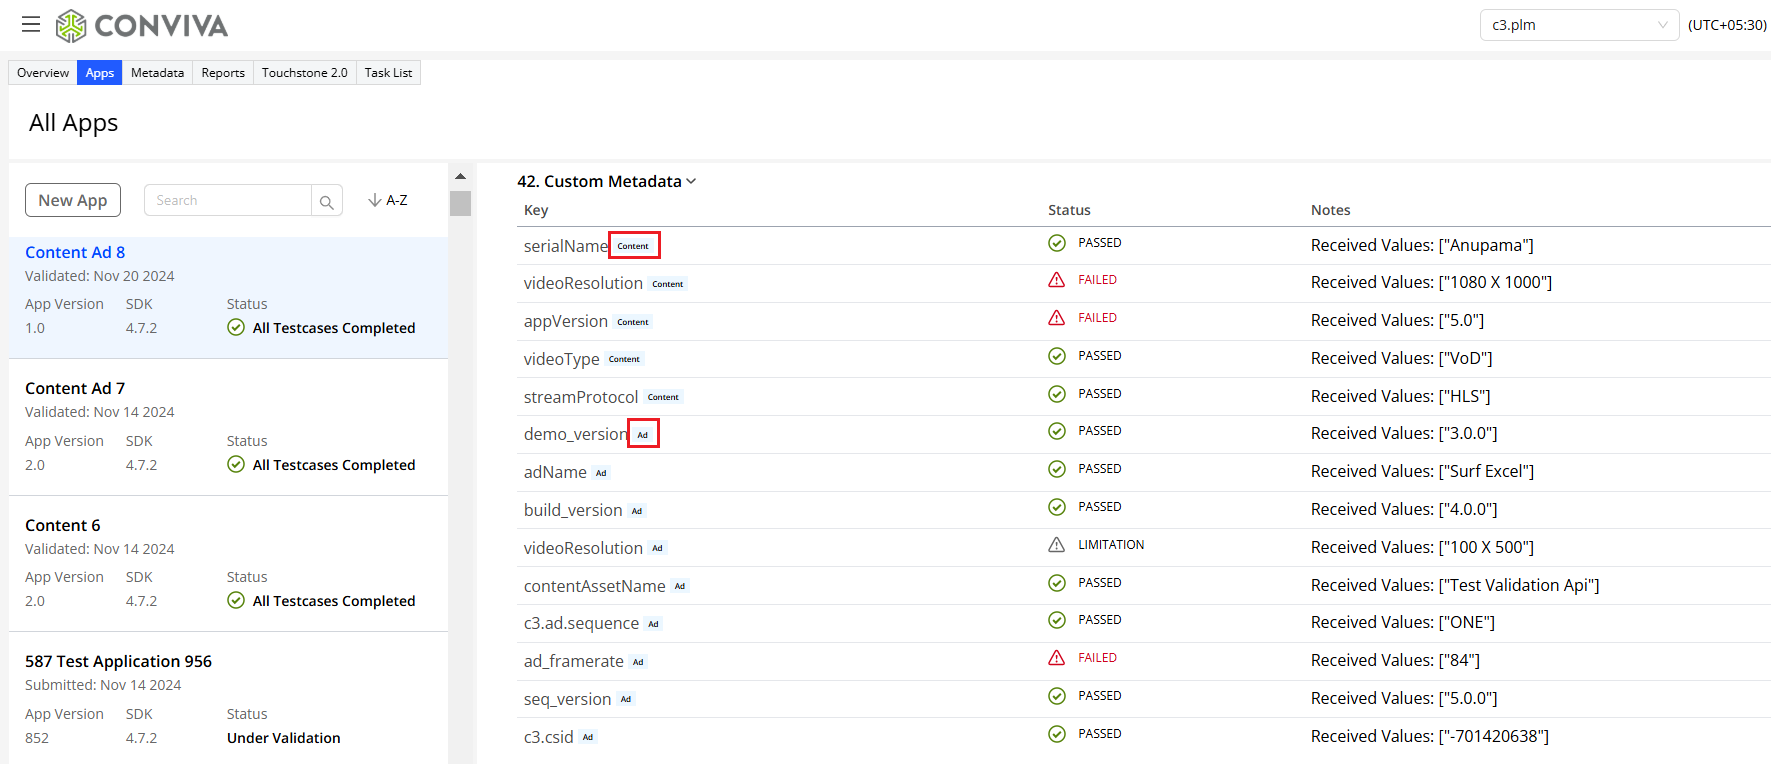Click the search magnifier icon
The width and height of the screenshot is (1771, 764).
coord(326,201)
